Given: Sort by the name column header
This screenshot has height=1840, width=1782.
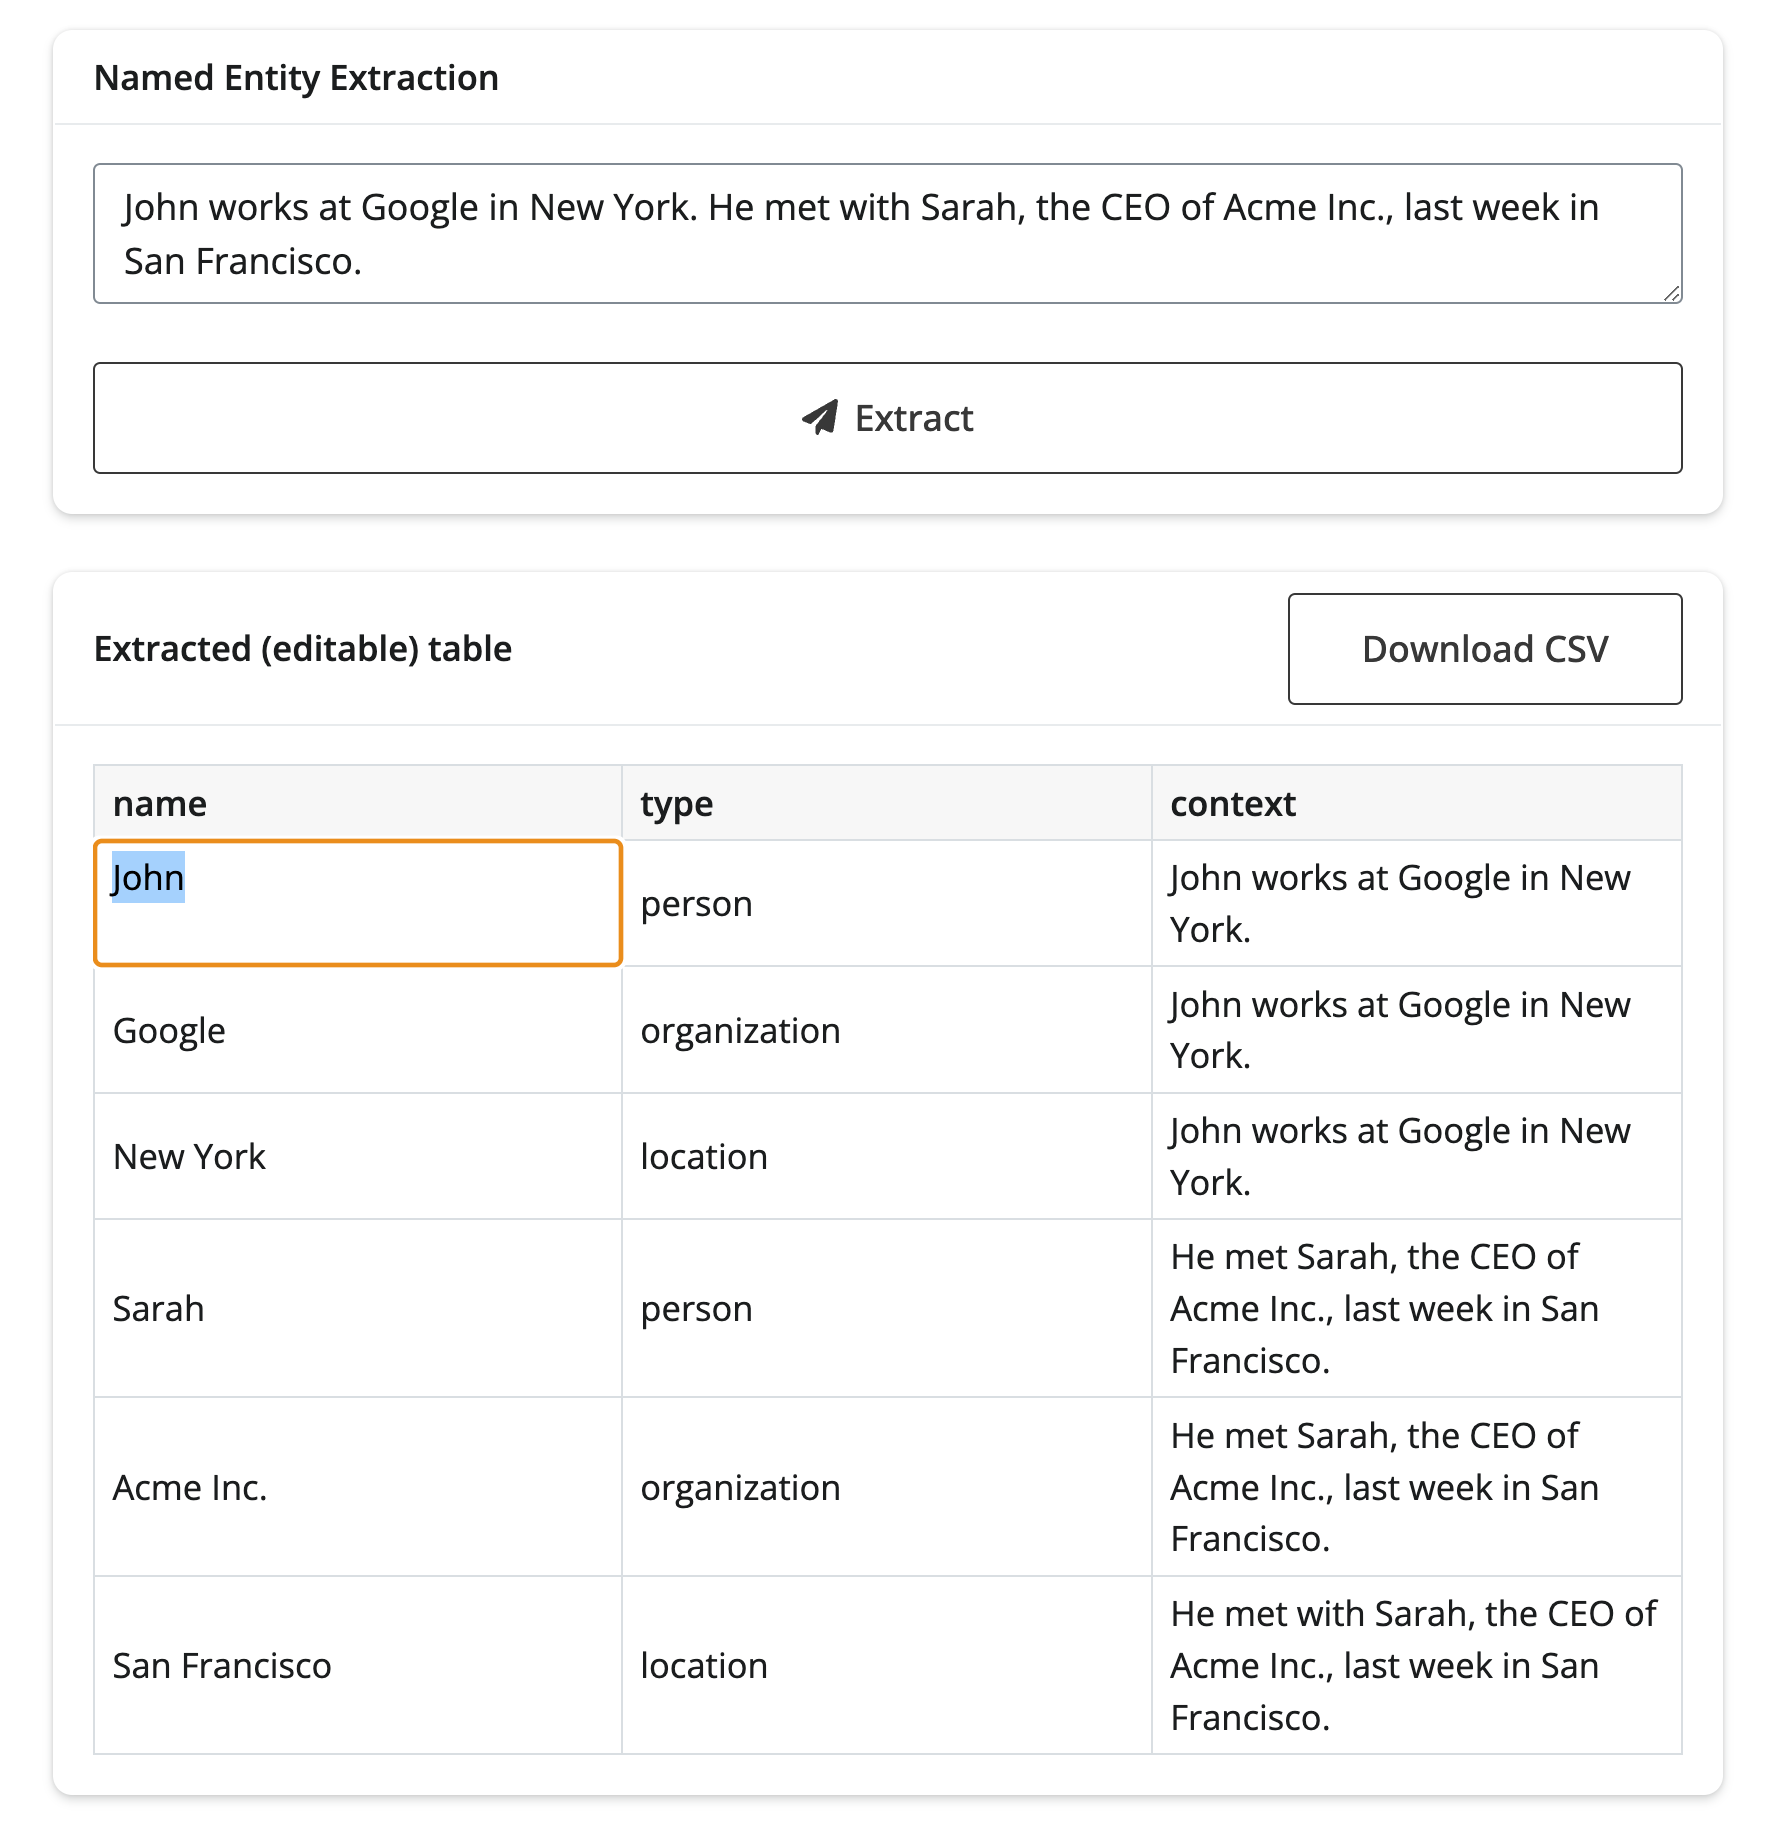Looking at the screenshot, I should pos(160,804).
